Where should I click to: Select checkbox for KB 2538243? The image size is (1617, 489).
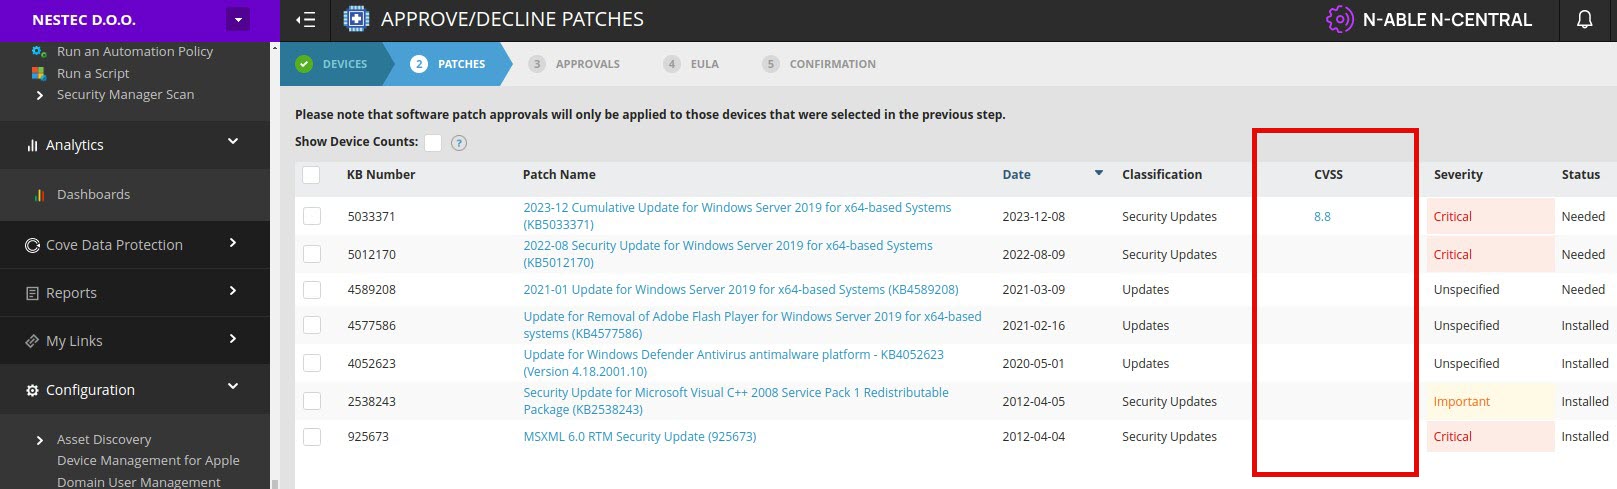[x=312, y=401]
